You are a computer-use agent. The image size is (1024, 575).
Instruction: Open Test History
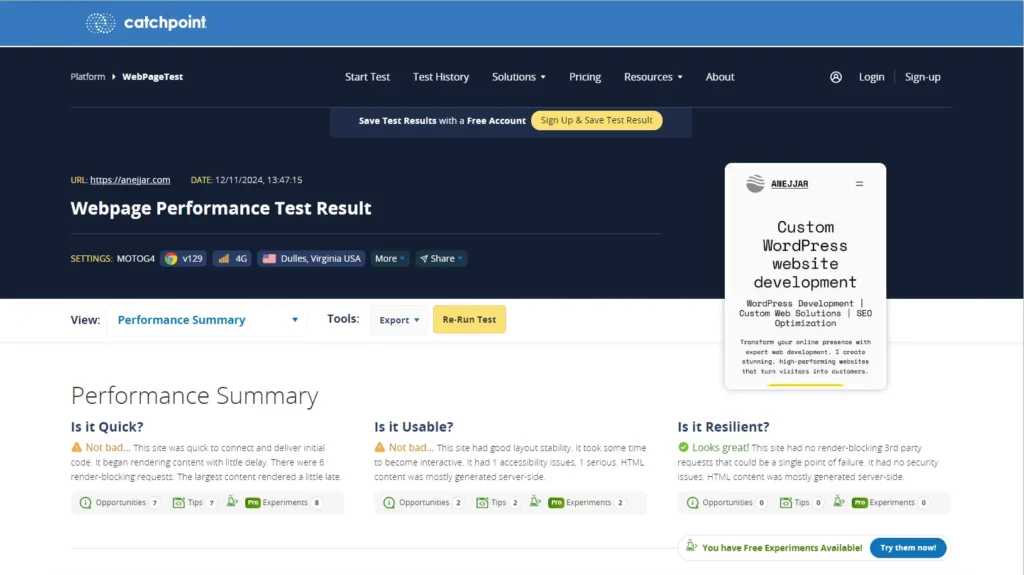441,77
